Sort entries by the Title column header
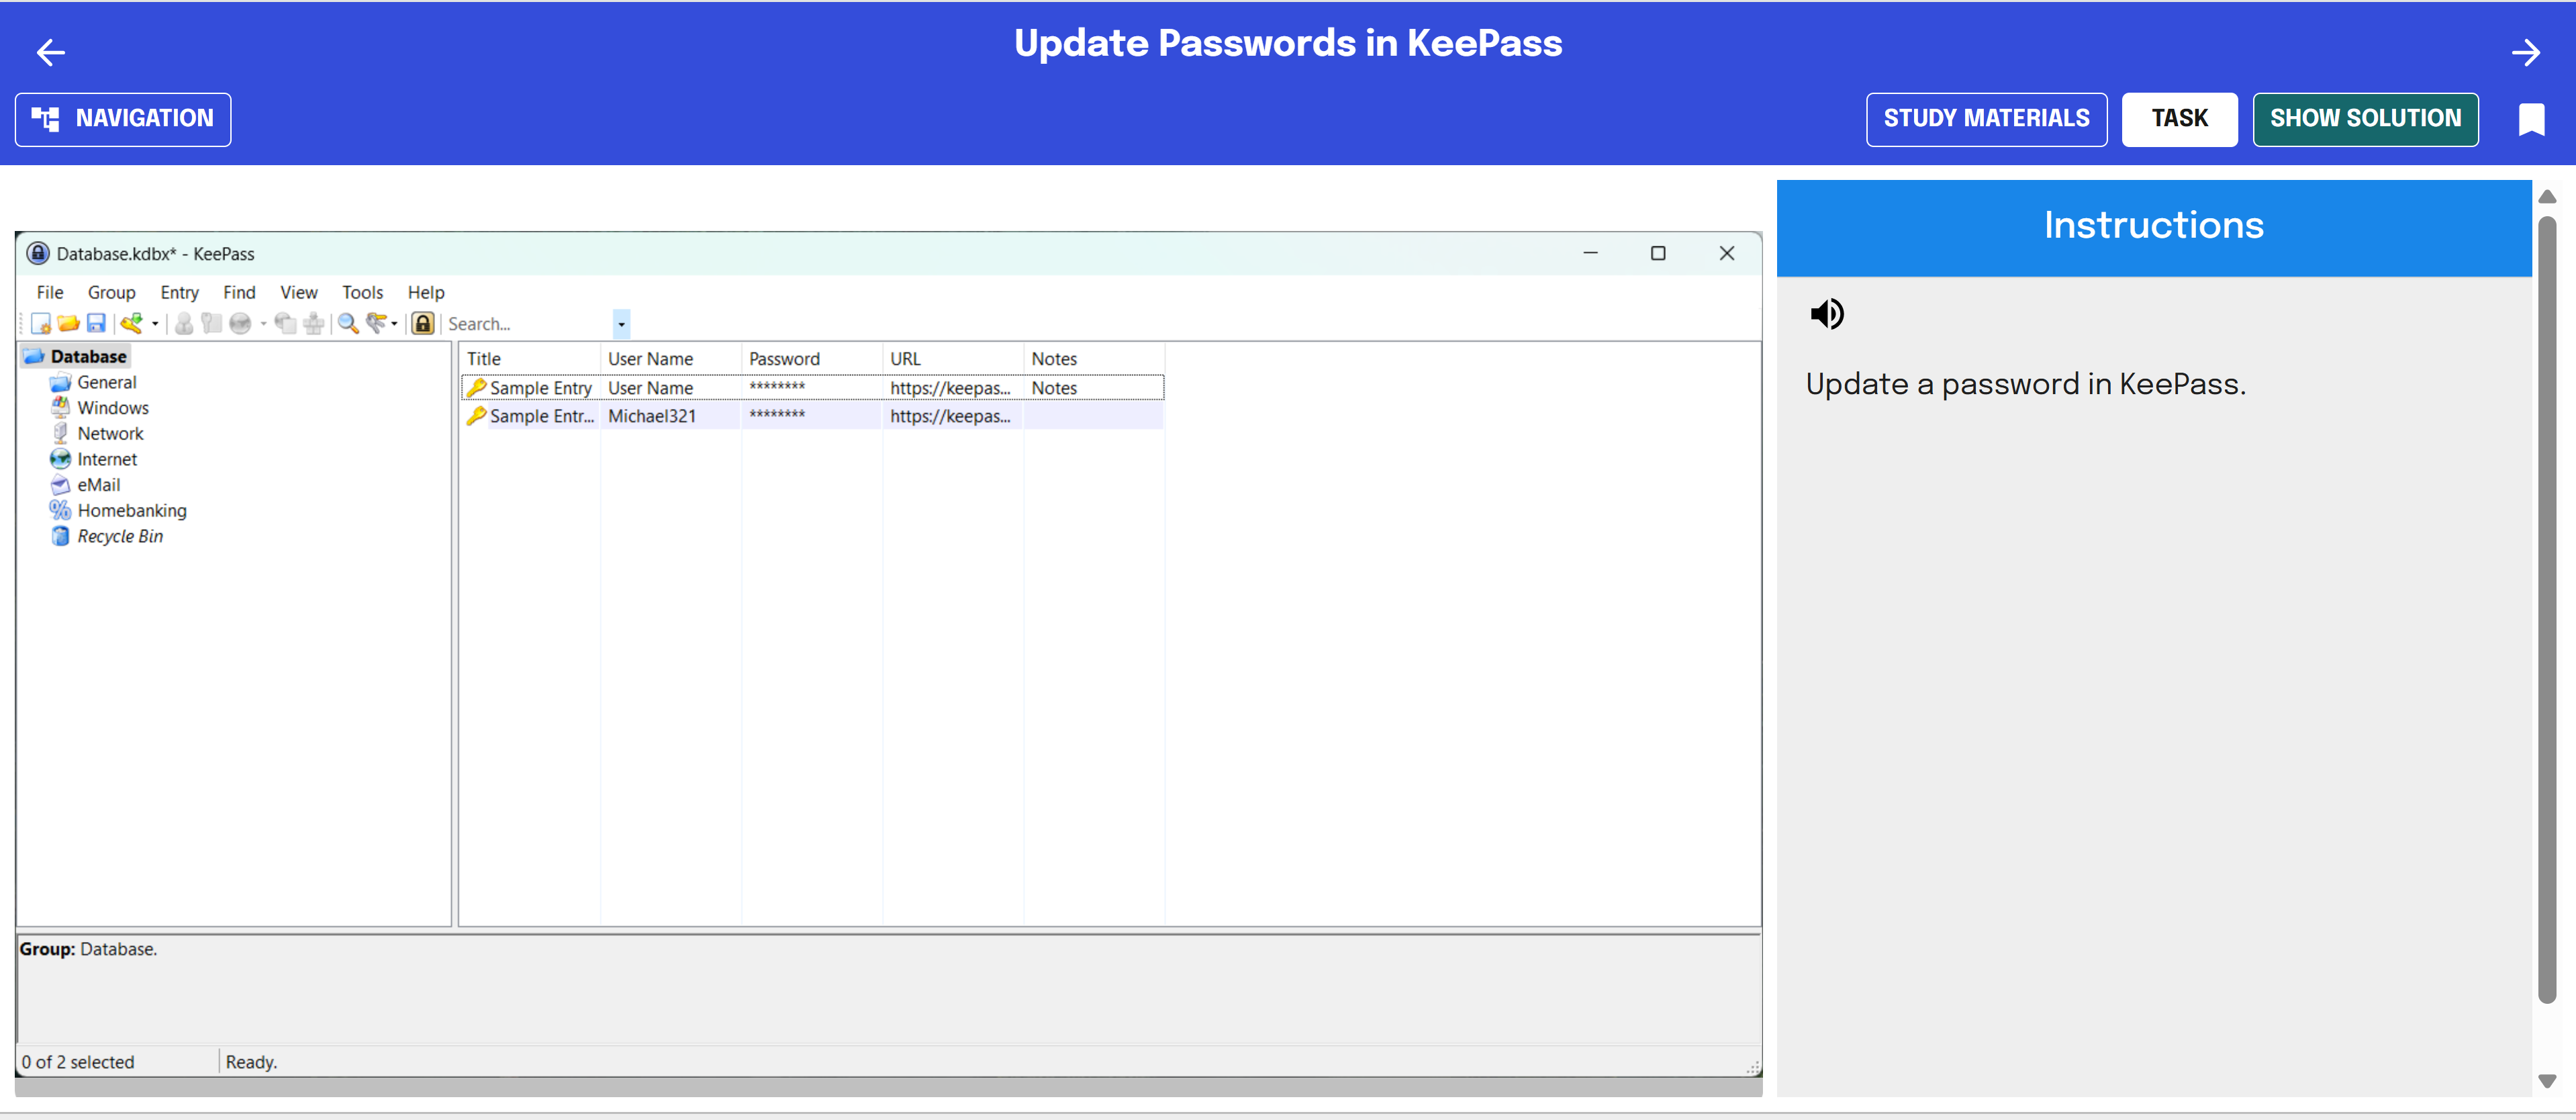The height and width of the screenshot is (1120, 2576). (530, 359)
